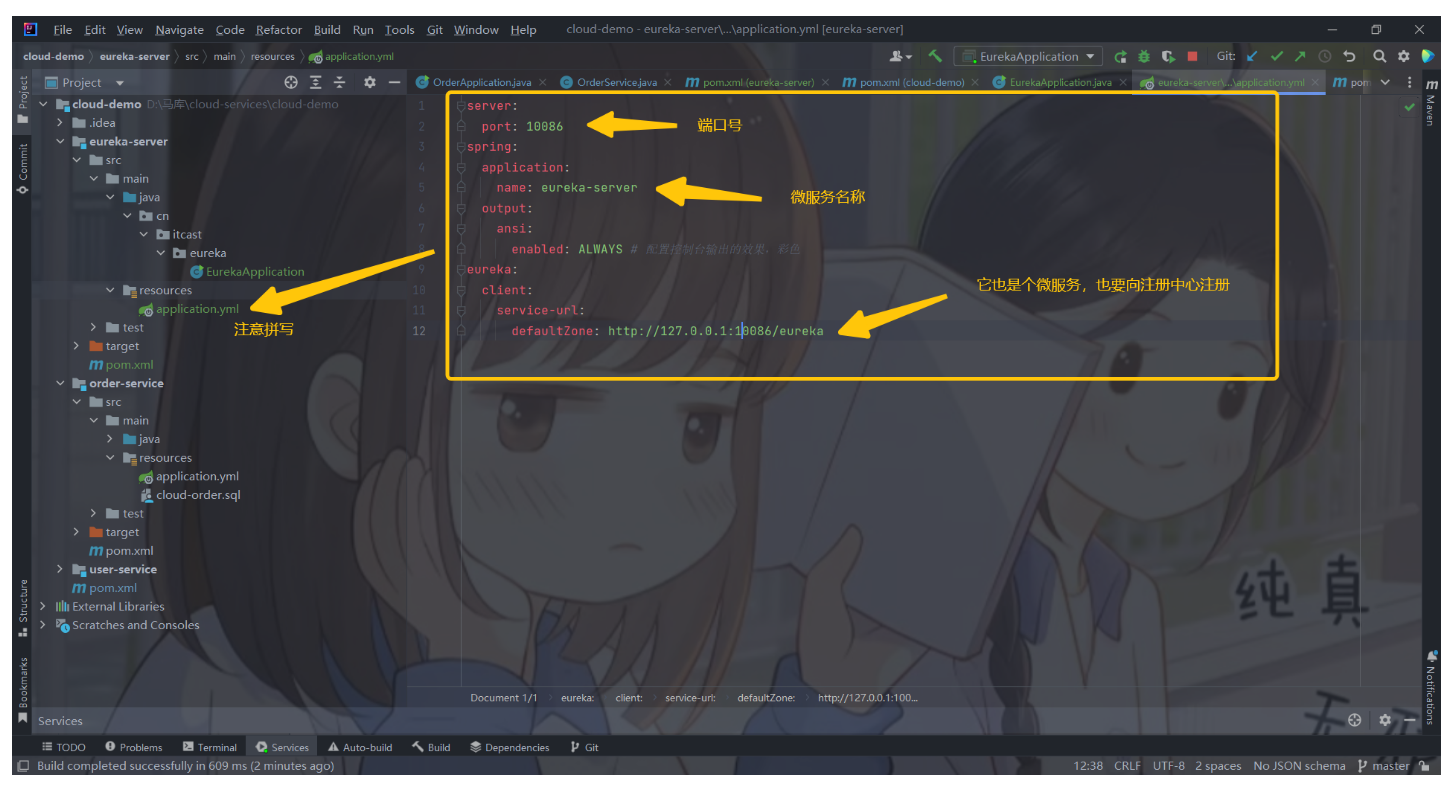Screen dimensions: 1450x785
Task: Update project with Git blue arrow
Action: pyautogui.click(x=1252, y=57)
